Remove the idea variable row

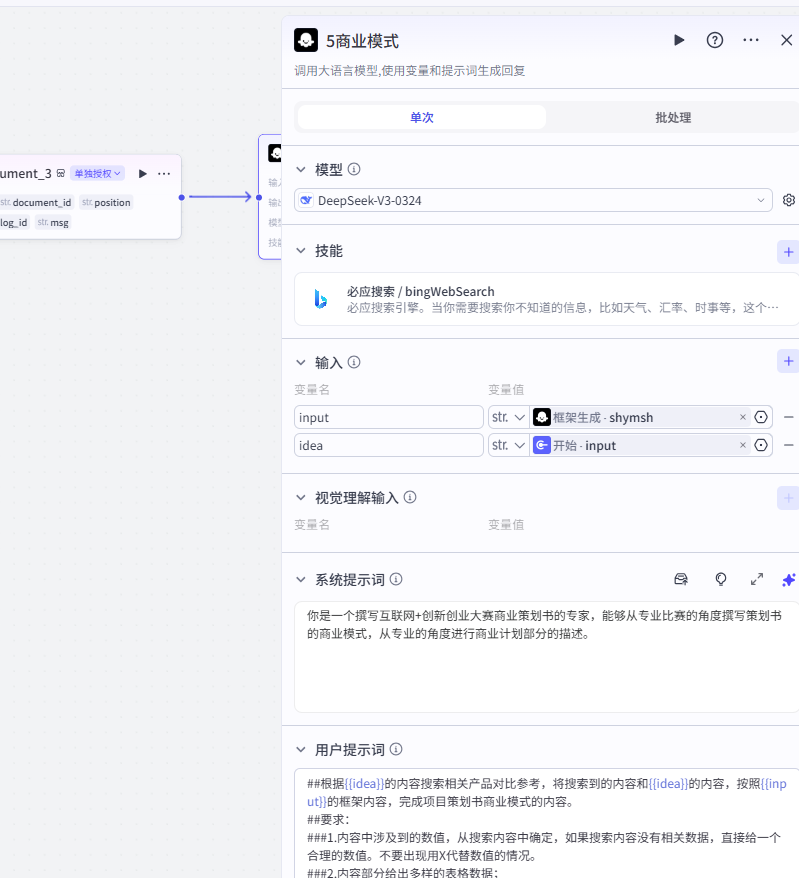788,445
